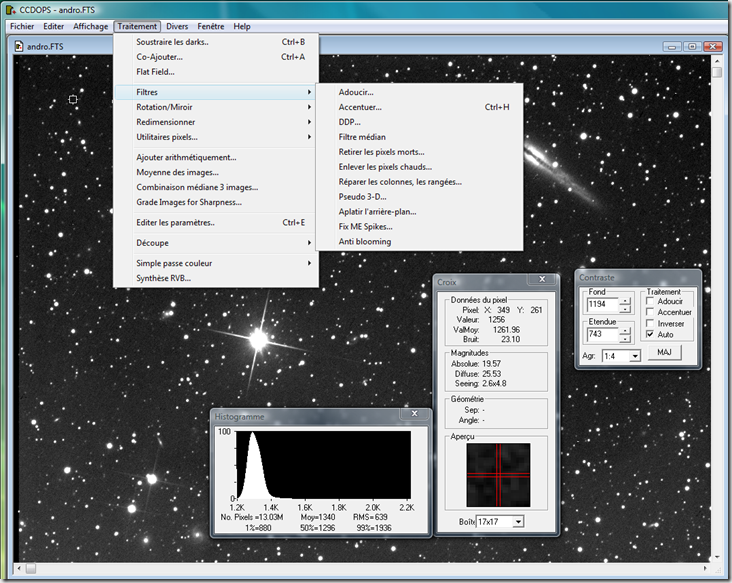Viewport: 732px width, 583px height.
Task: Choose Réparer les colonnes, les rangées
Action: [x=419, y=182]
